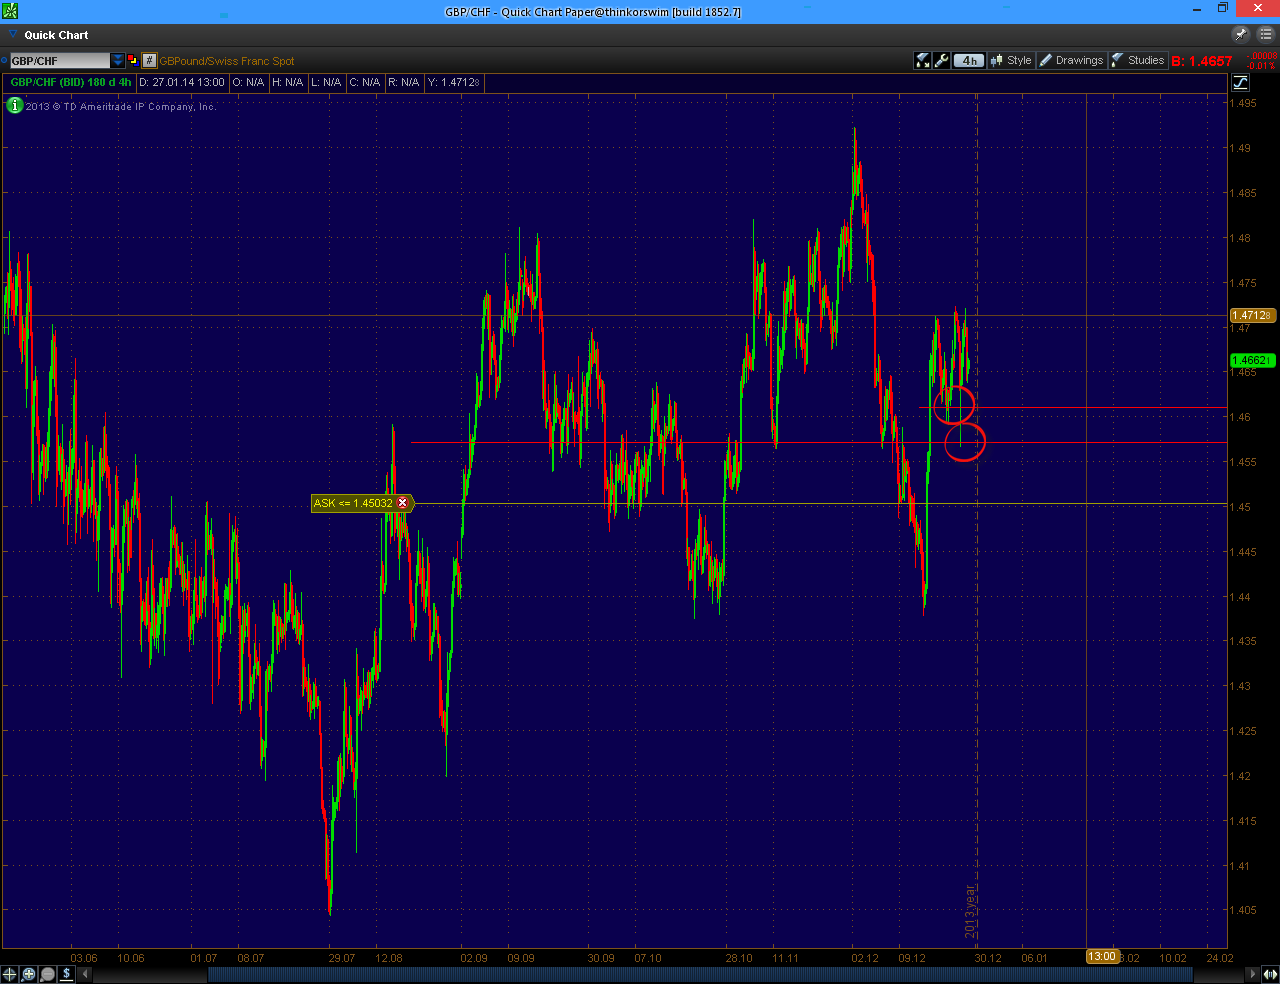Screen dimensions: 1280x984
Task: Click the O: N/A open readout
Action: 249,82
